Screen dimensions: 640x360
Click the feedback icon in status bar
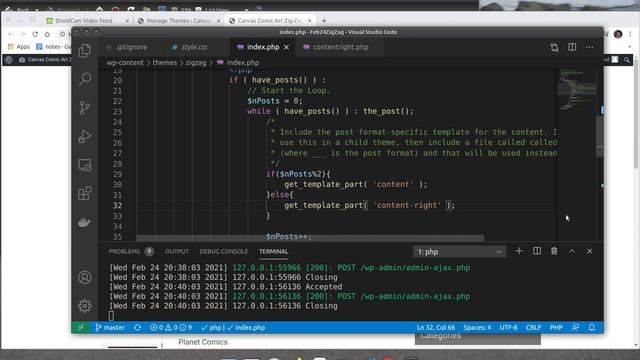tap(576, 327)
